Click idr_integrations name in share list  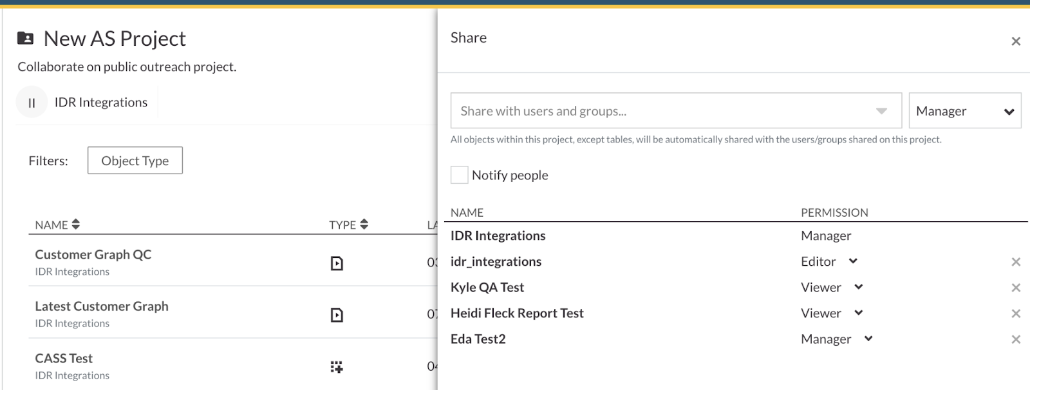click(x=496, y=262)
